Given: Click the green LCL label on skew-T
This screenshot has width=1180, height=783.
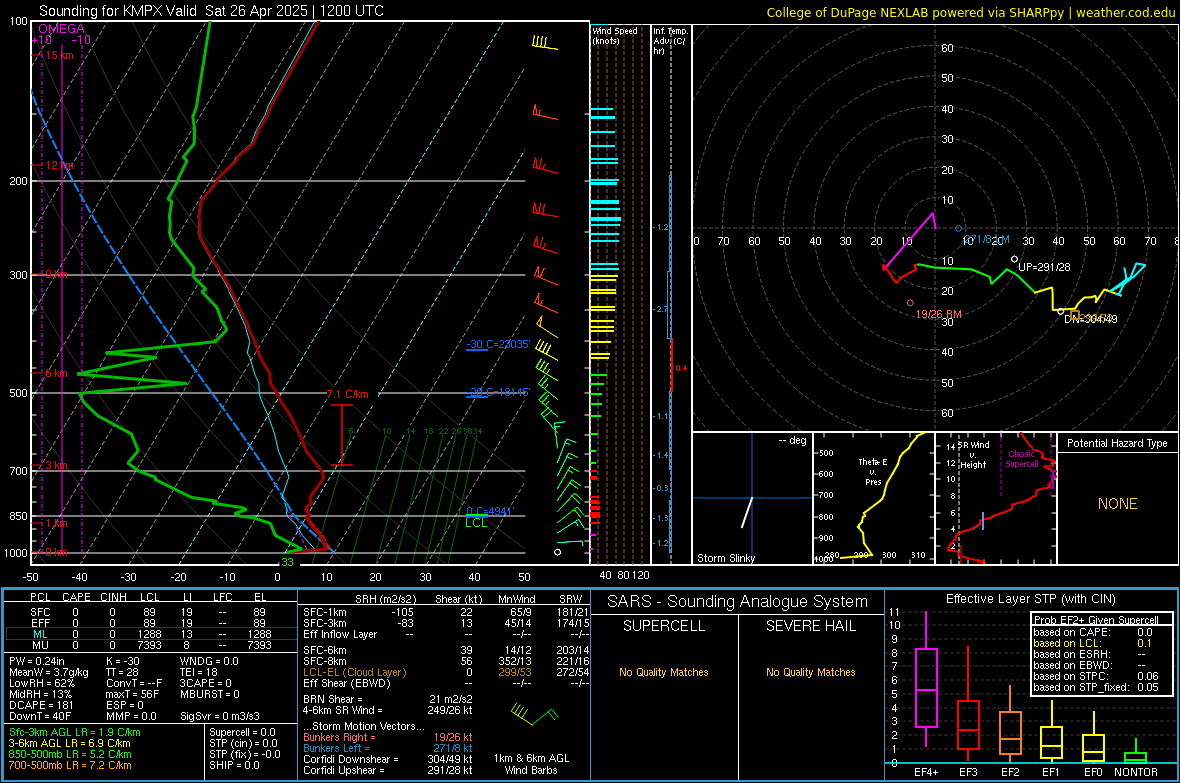Looking at the screenshot, I should point(476,523).
